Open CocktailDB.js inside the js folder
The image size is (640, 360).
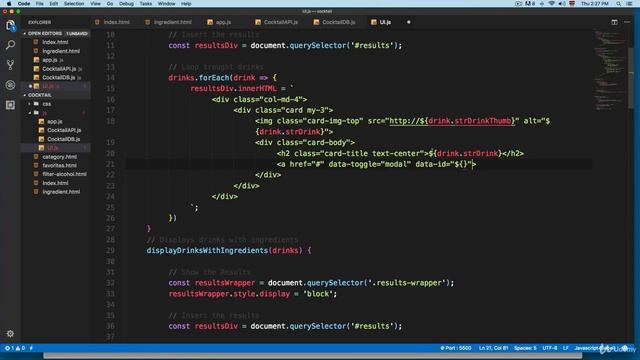coord(63,139)
